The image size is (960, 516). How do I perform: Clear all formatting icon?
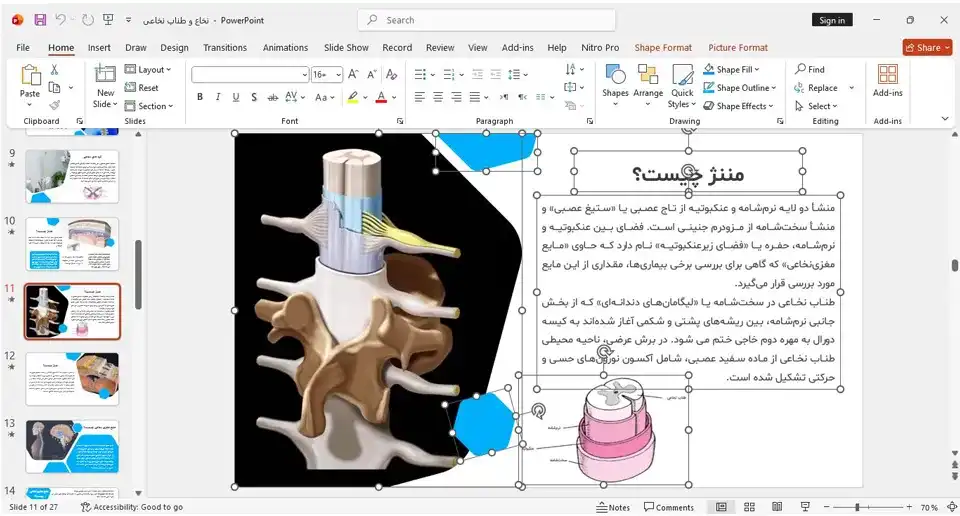[392, 75]
